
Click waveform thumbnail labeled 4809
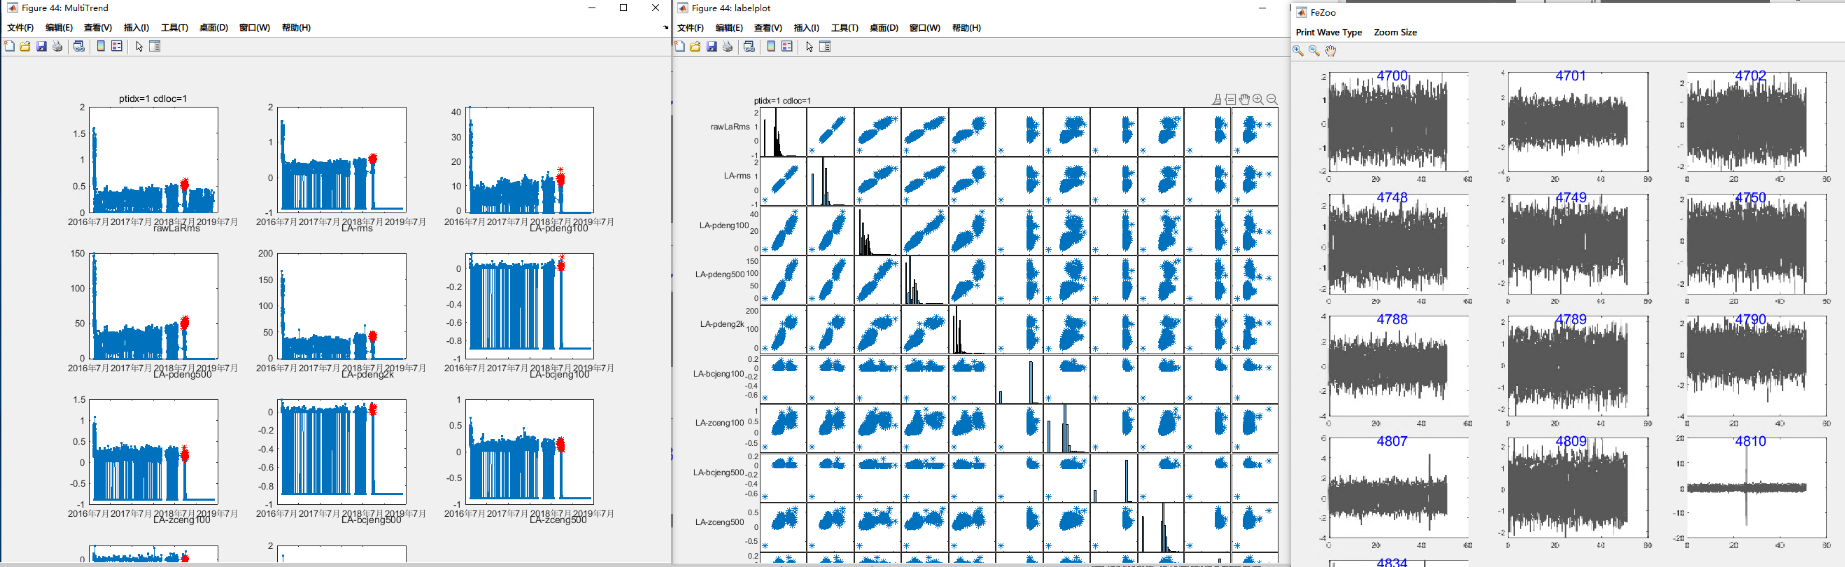coord(1577,488)
